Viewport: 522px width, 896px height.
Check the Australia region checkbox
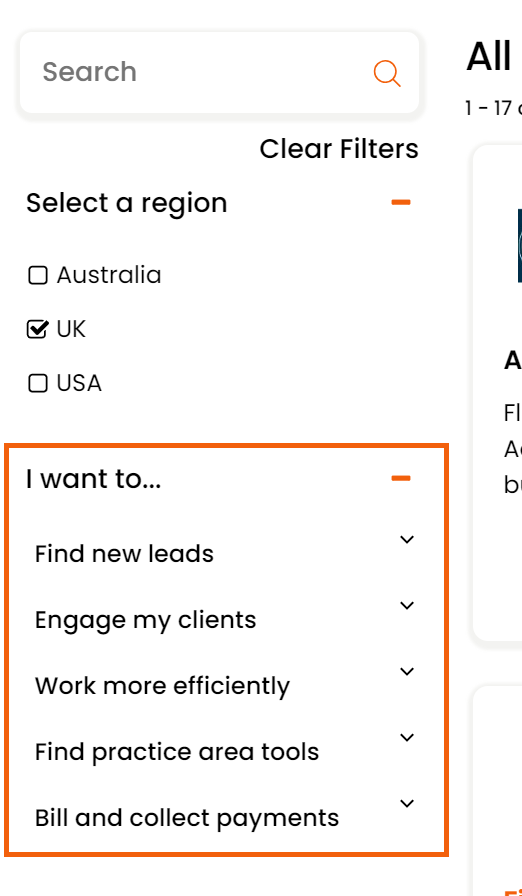click(38, 275)
